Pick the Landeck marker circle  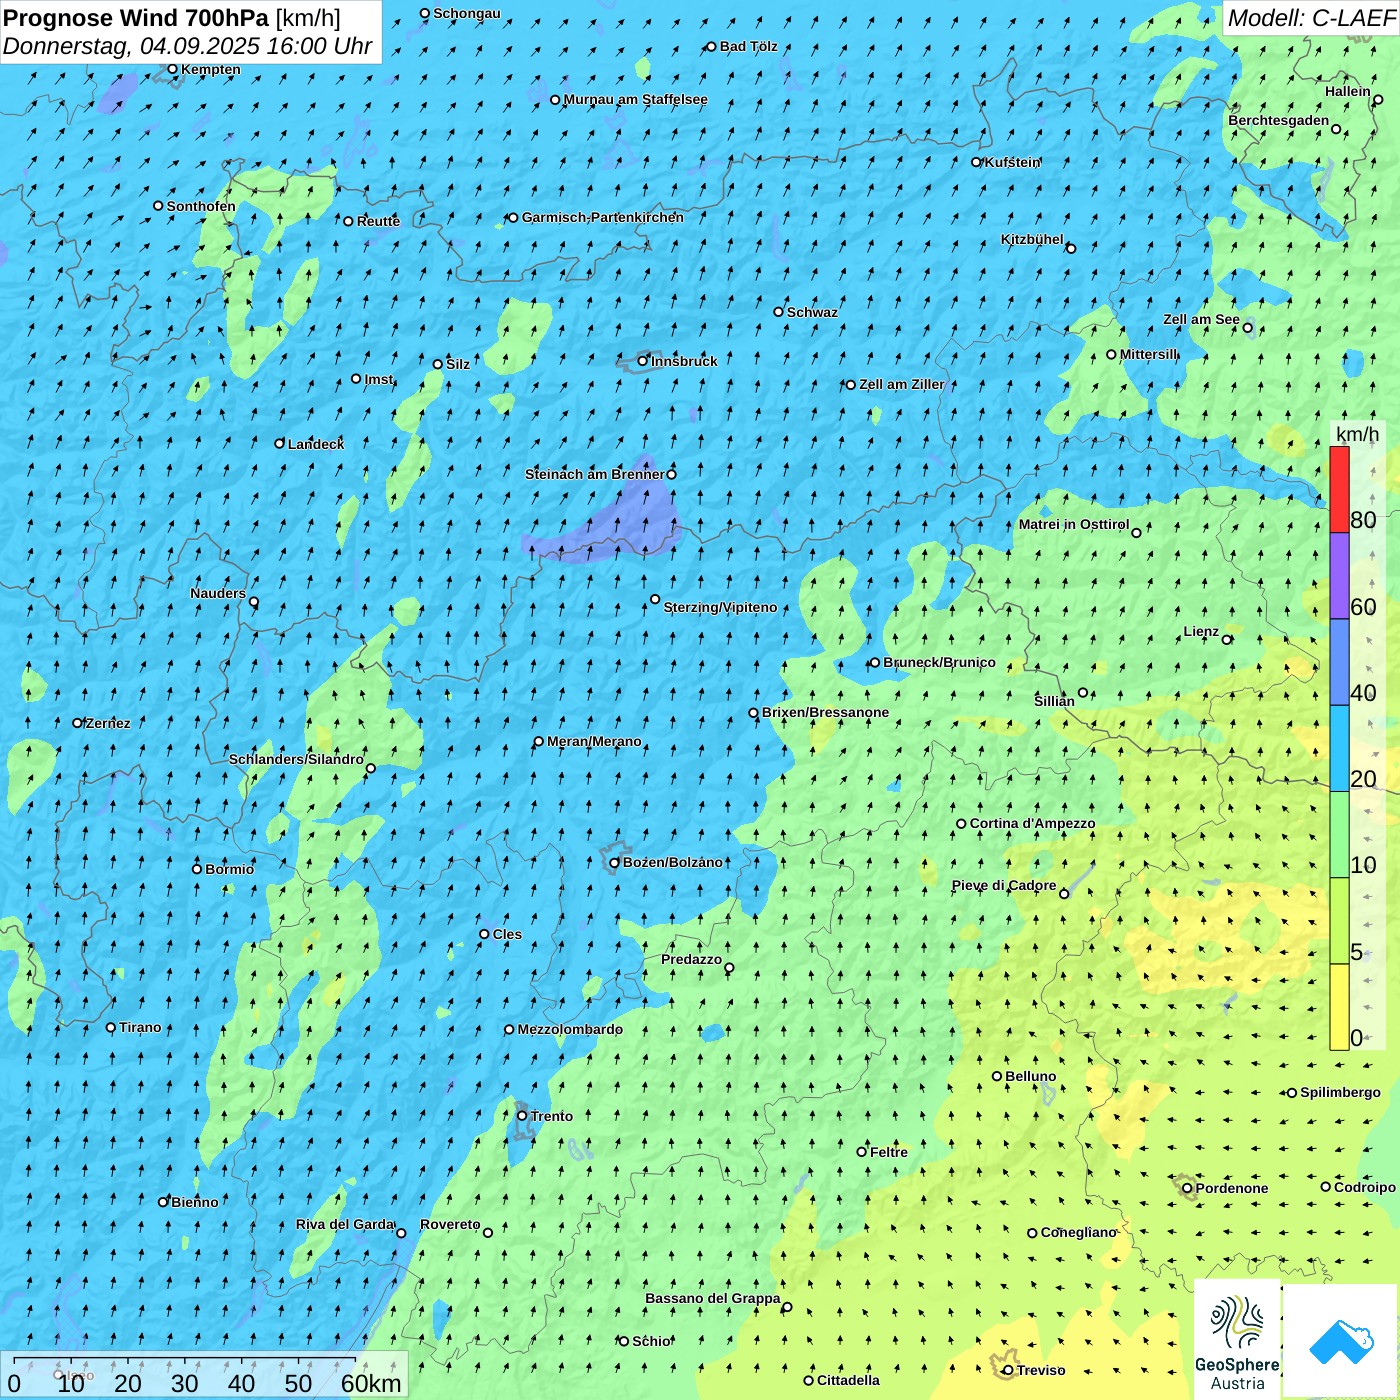(x=280, y=443)
